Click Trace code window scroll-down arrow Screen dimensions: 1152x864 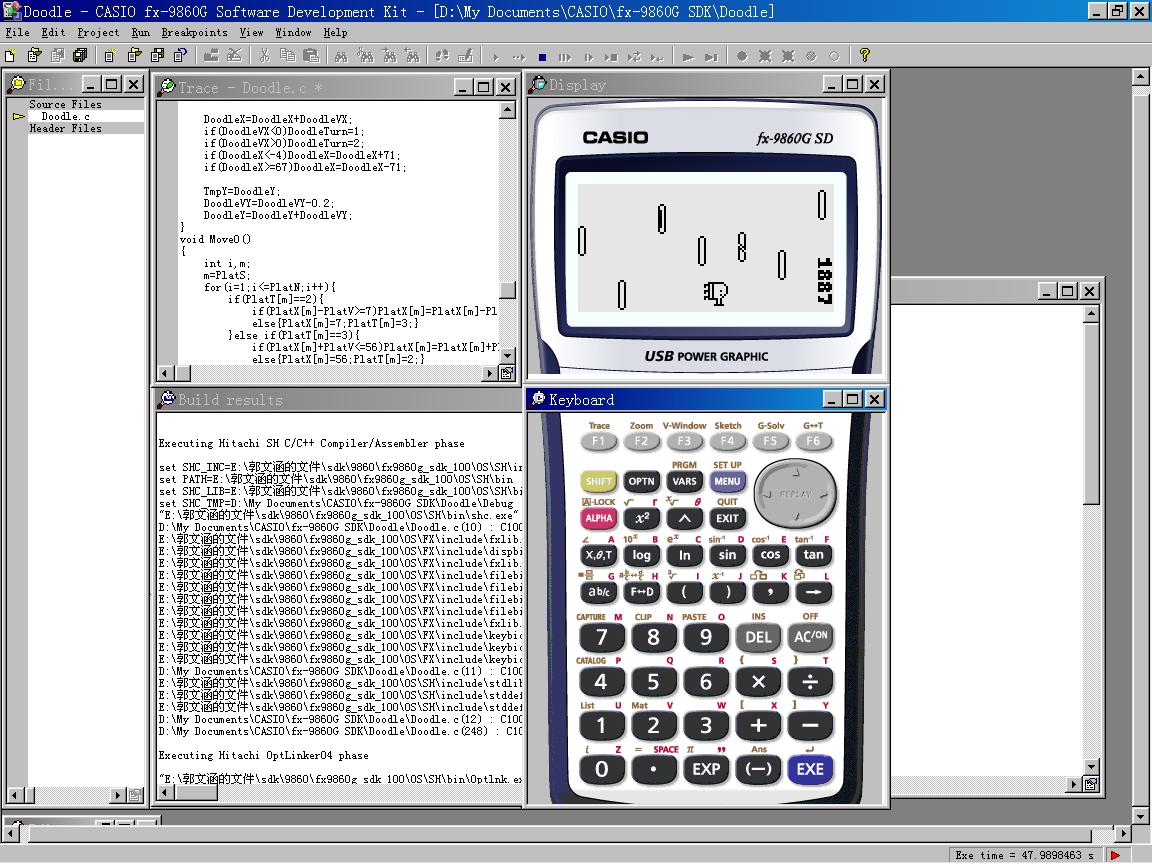tap(507, 356)
